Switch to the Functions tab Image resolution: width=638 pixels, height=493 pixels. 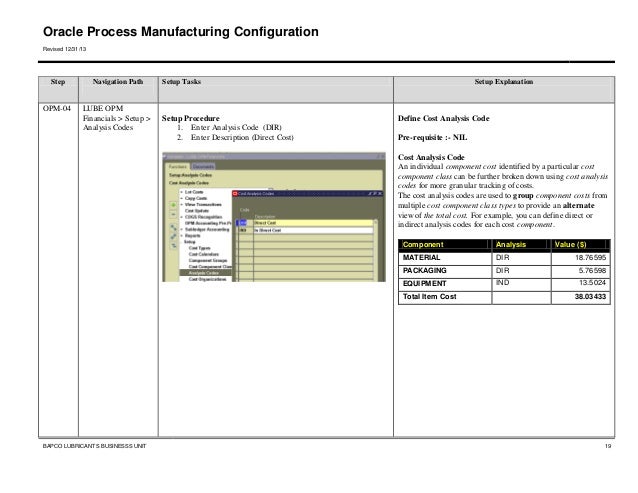tap(178, 166)
